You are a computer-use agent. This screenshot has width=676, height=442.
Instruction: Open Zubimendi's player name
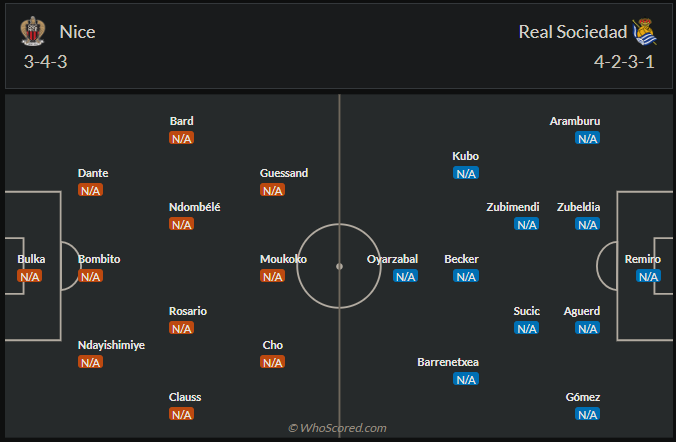513,207
